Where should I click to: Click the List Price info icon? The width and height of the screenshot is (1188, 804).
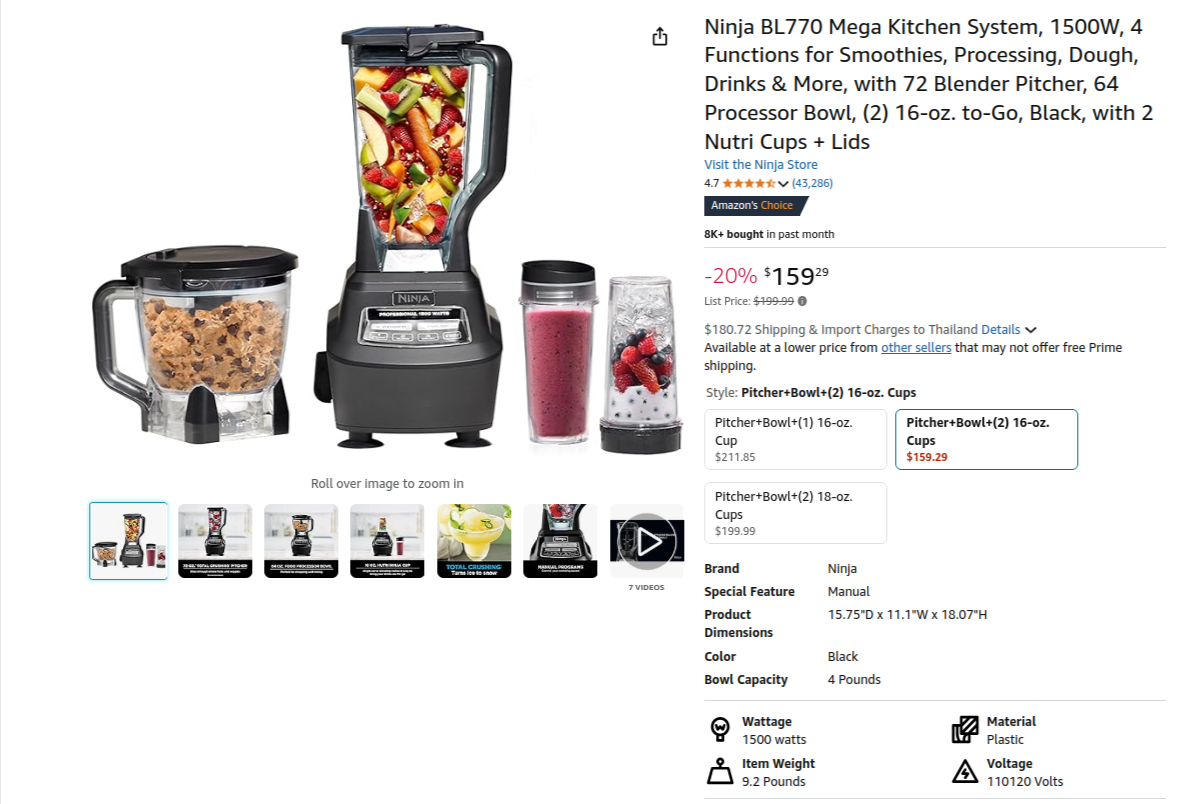pyautogui.click(x=802, y=301)
